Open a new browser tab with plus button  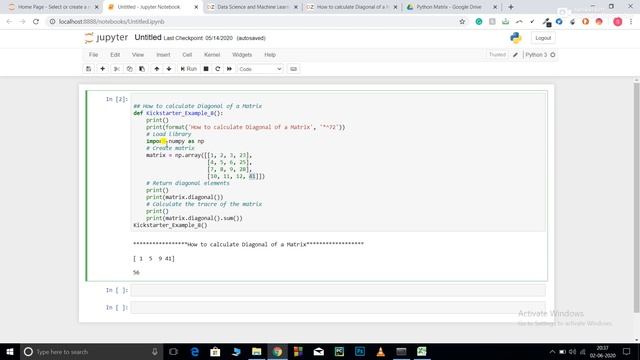(511, 7)
